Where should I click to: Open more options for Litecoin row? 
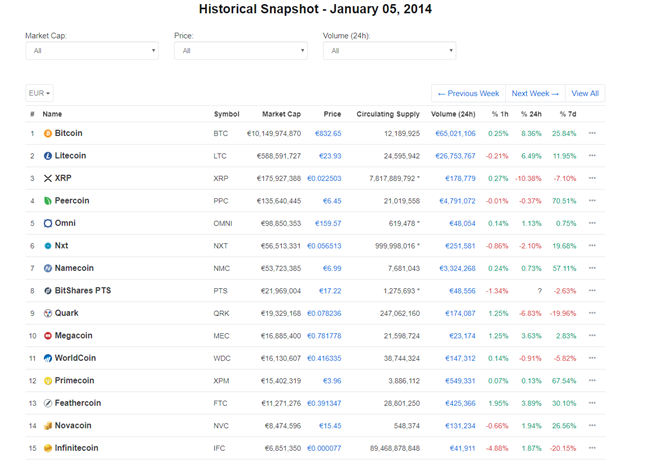point(592,155)
